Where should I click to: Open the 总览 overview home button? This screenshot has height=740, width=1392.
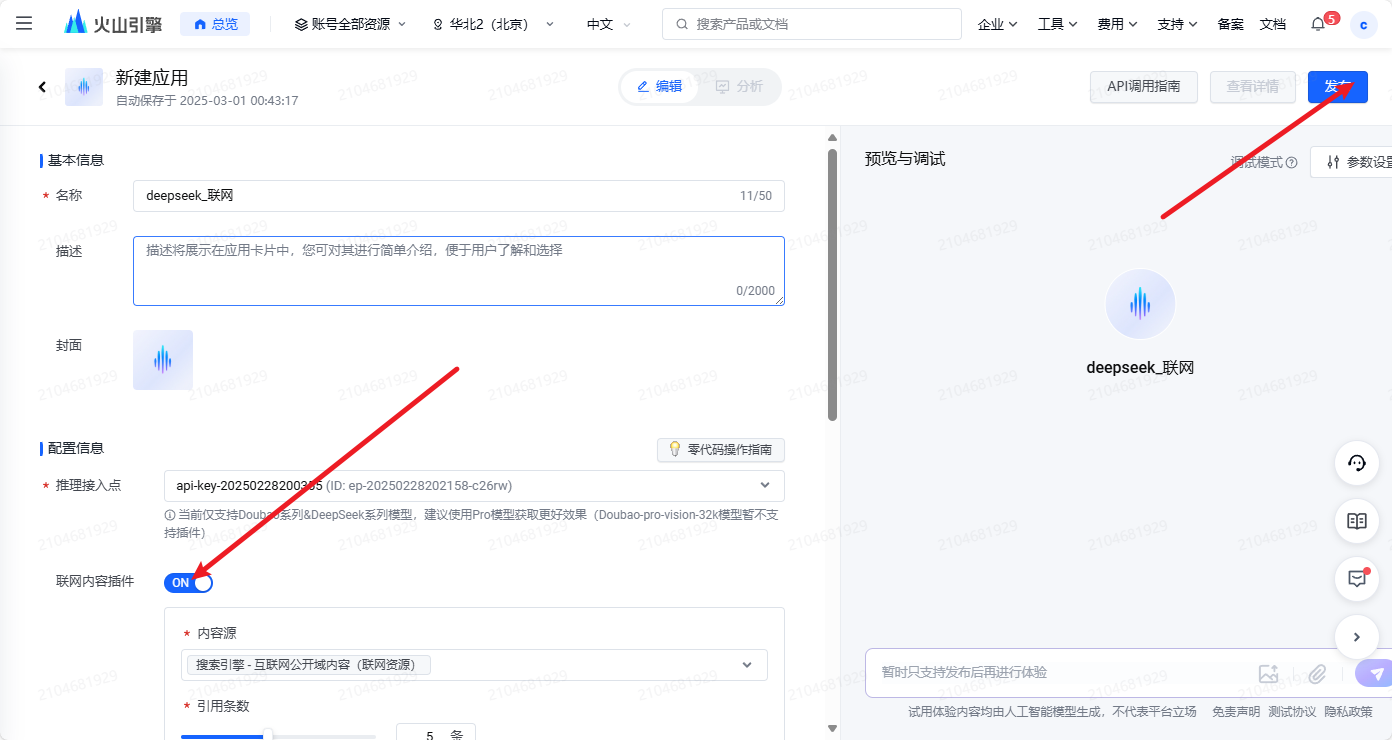pyautogui.click(x=215, y=24)
